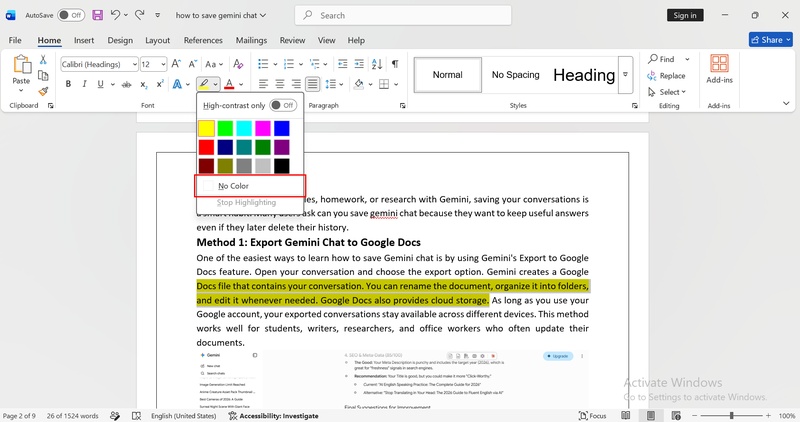Pick the bright green highlight swatch
Image resolution: width=800 pixels, height=422 pixels.
(x=225, y=128)
